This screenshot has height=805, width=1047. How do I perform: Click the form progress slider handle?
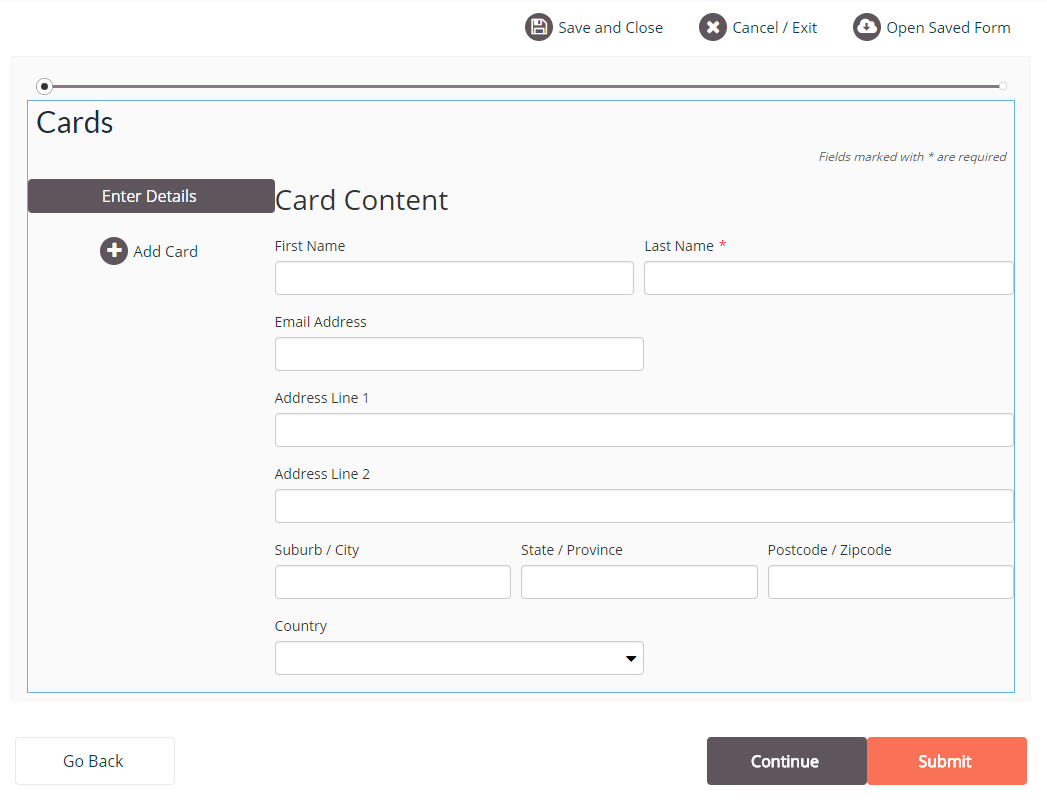point(44,87)
